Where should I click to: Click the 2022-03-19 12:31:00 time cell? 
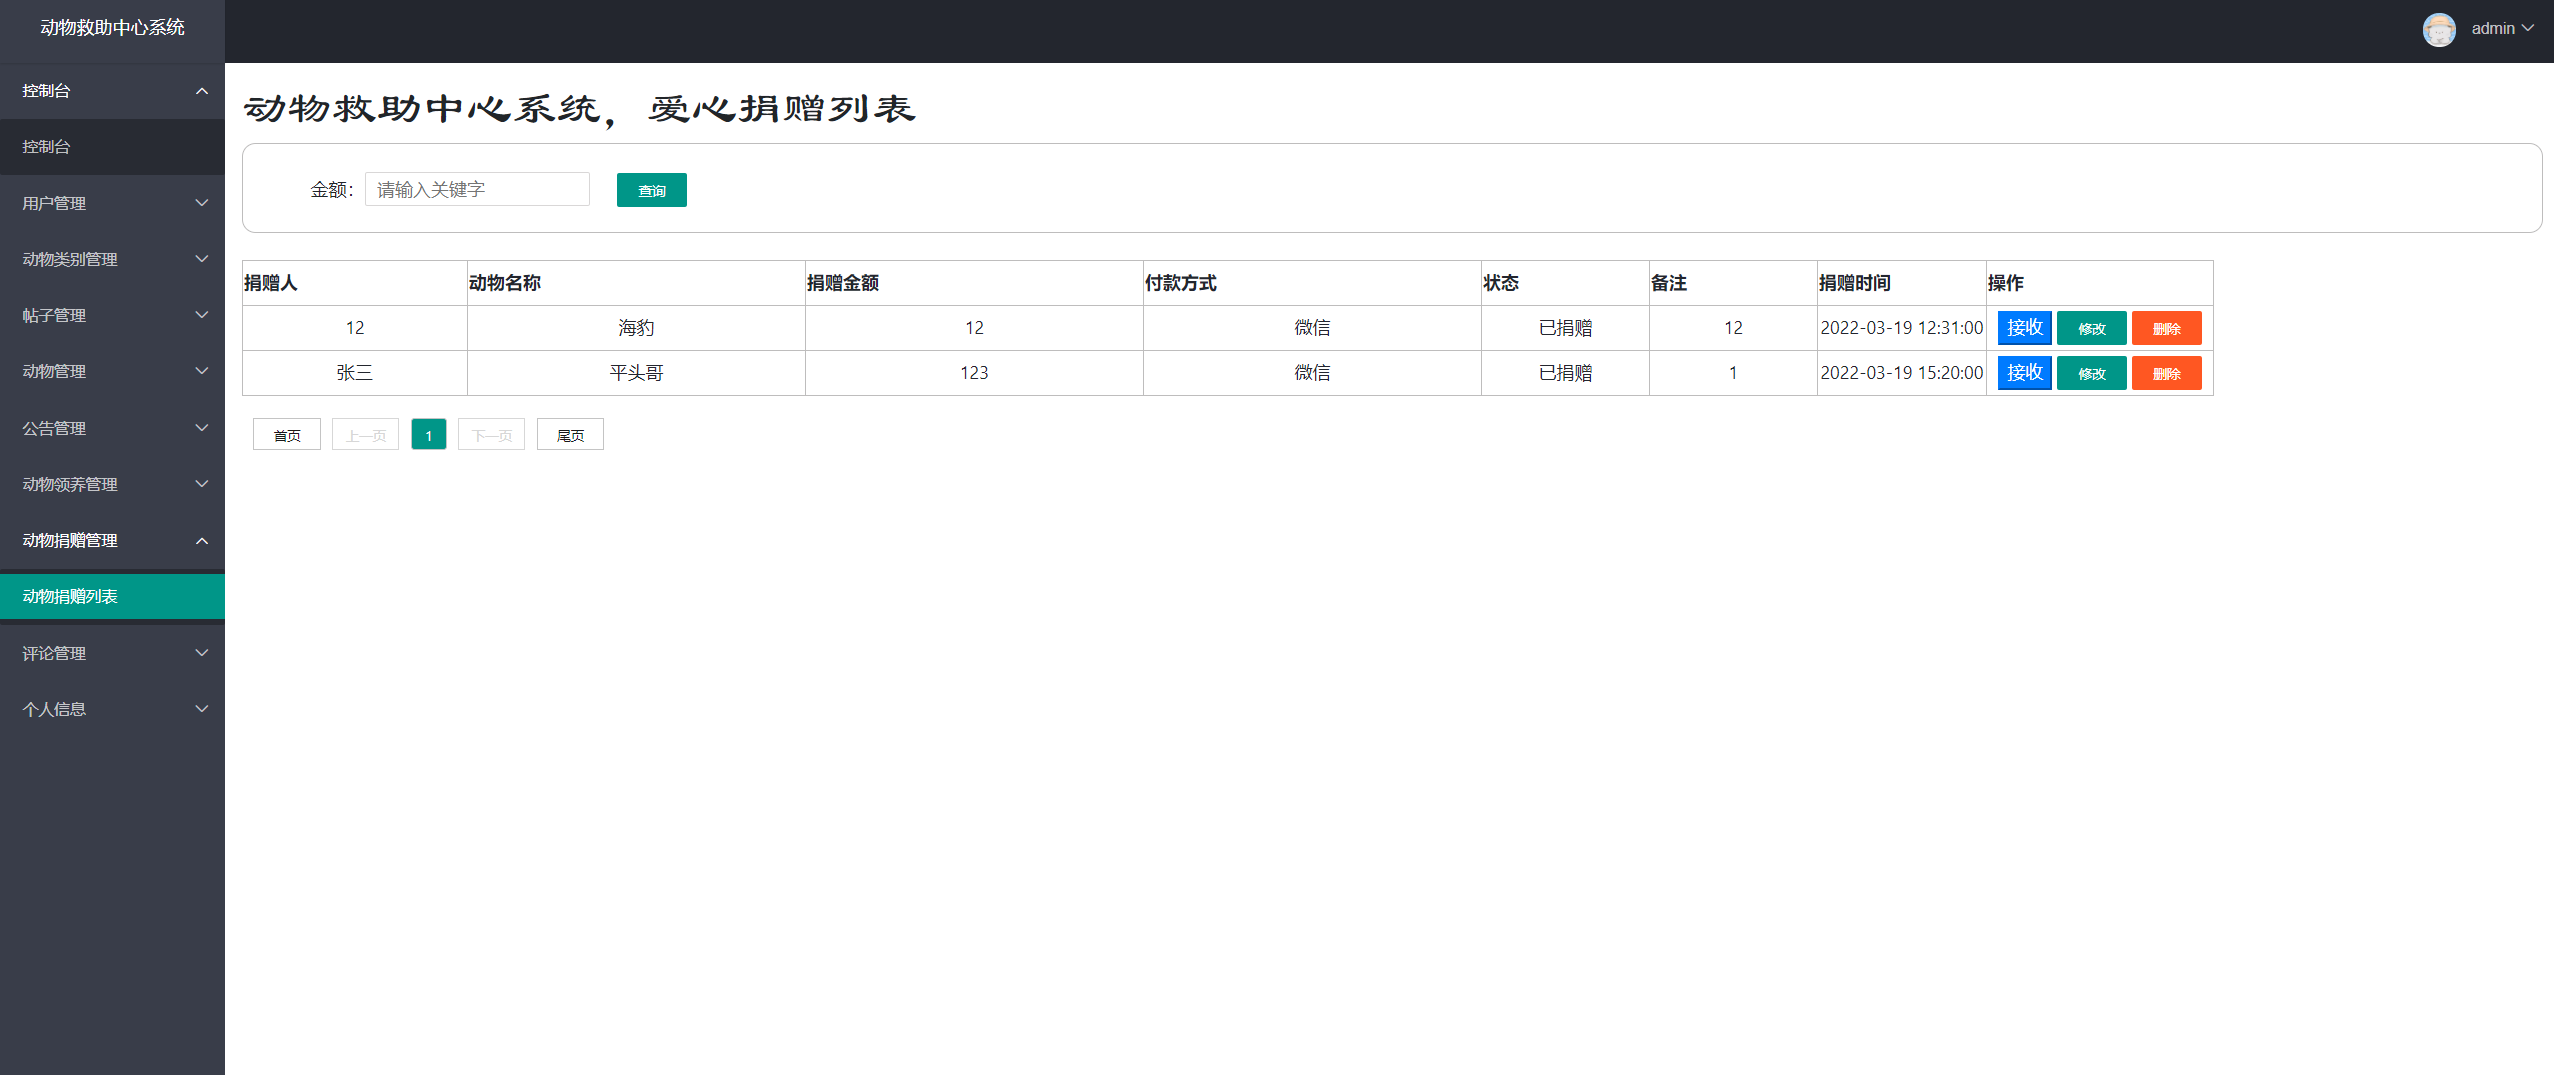1901,328
